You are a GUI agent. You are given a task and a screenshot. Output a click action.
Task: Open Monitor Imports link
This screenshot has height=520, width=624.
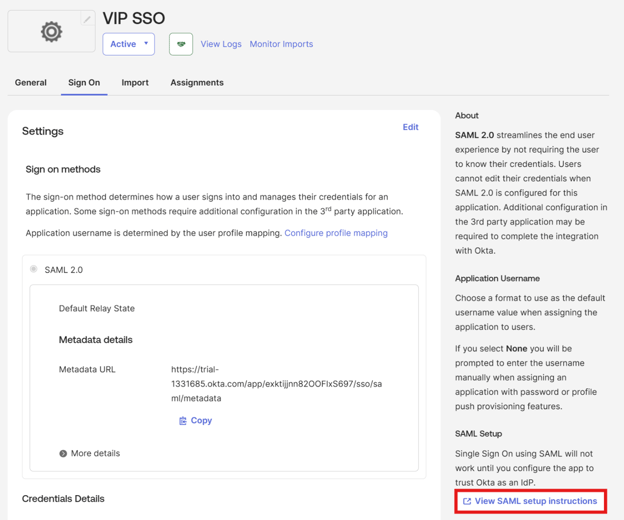click(x=281, y=44)
